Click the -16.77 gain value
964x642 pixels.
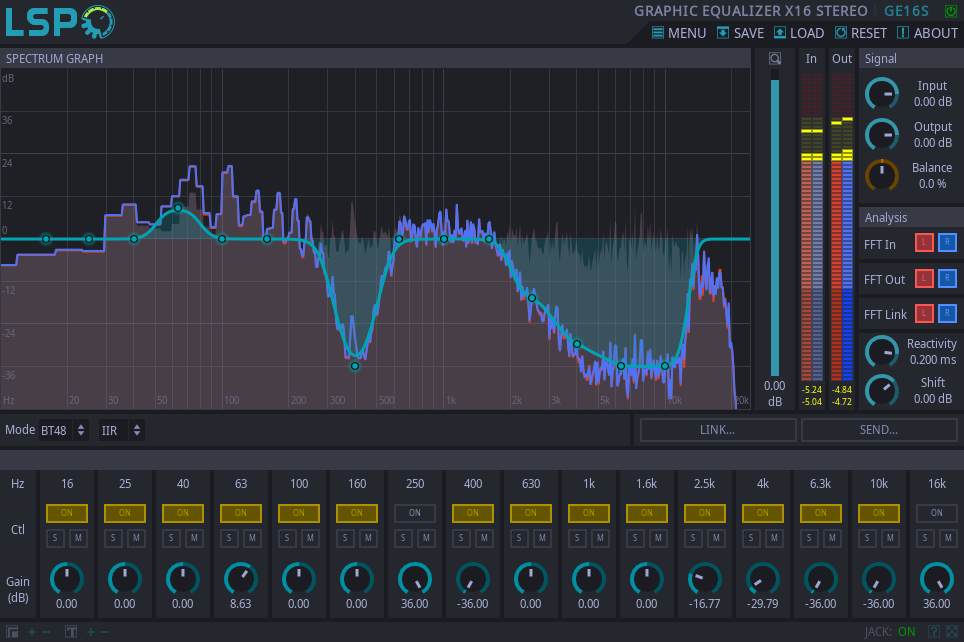pos(705,604)
